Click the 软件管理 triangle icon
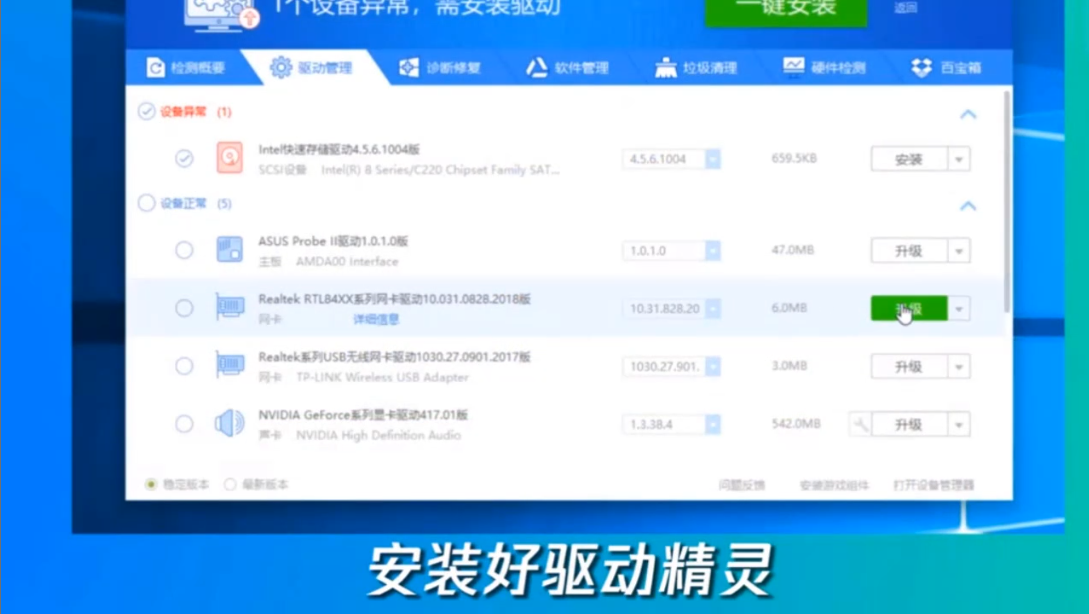1089x614 pixels. (x=536, y=67)
